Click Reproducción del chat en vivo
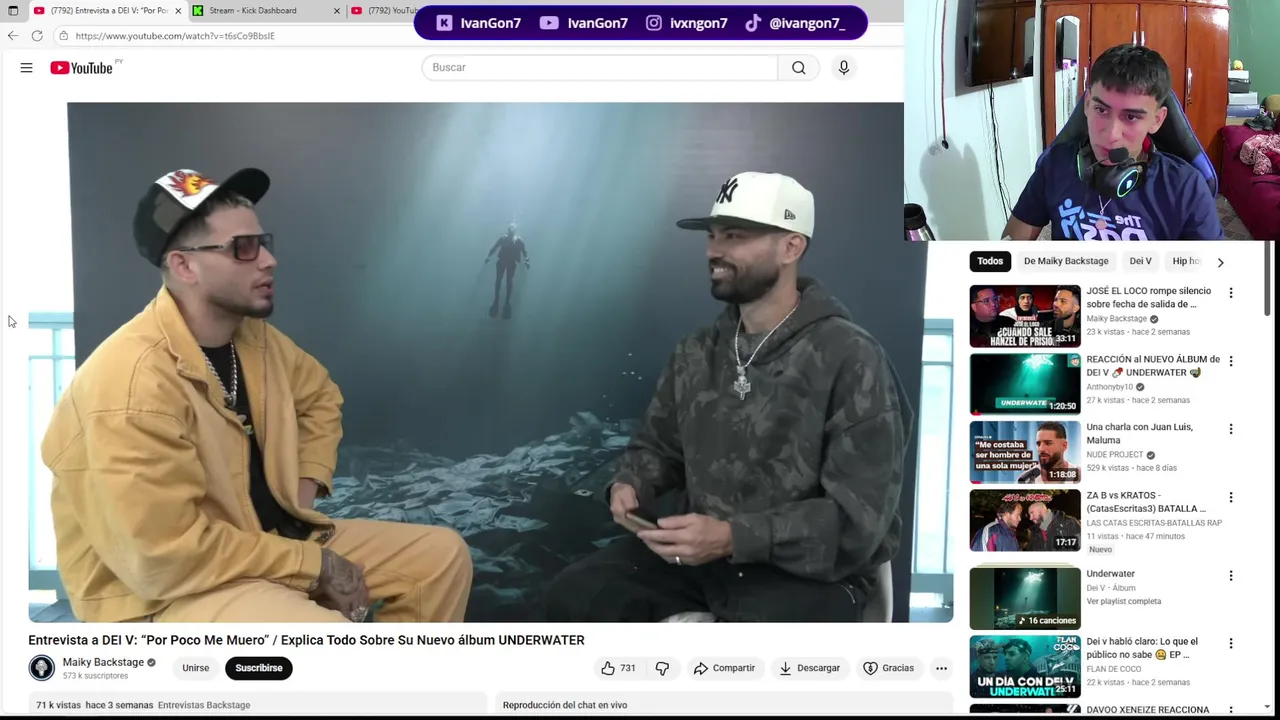Screen dimensions: 1280x720 565,705
